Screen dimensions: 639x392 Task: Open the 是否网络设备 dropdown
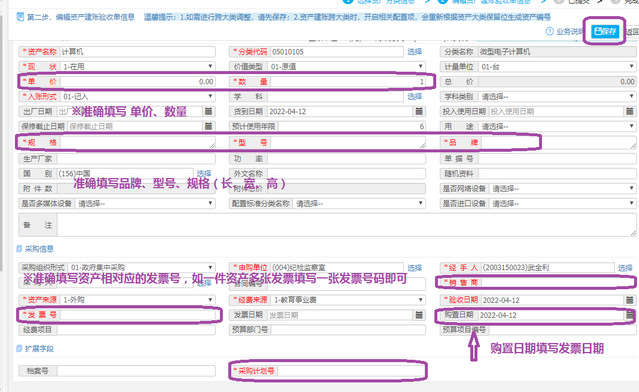(x=562, y=189)
